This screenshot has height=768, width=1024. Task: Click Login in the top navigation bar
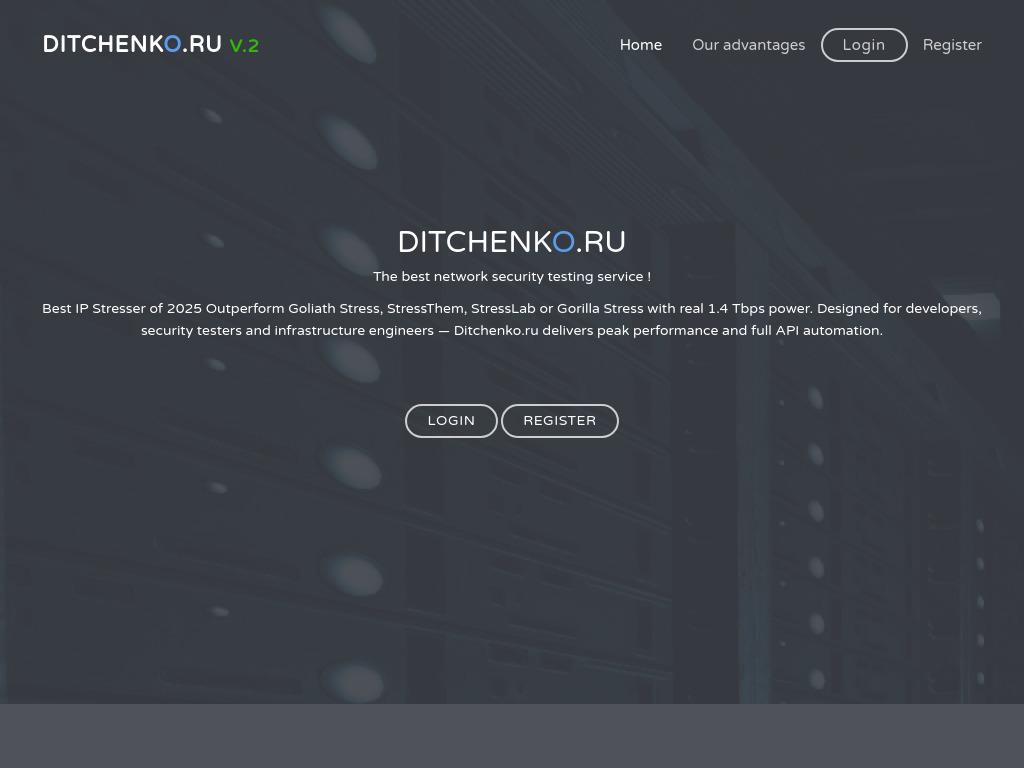tap(863, 45)
